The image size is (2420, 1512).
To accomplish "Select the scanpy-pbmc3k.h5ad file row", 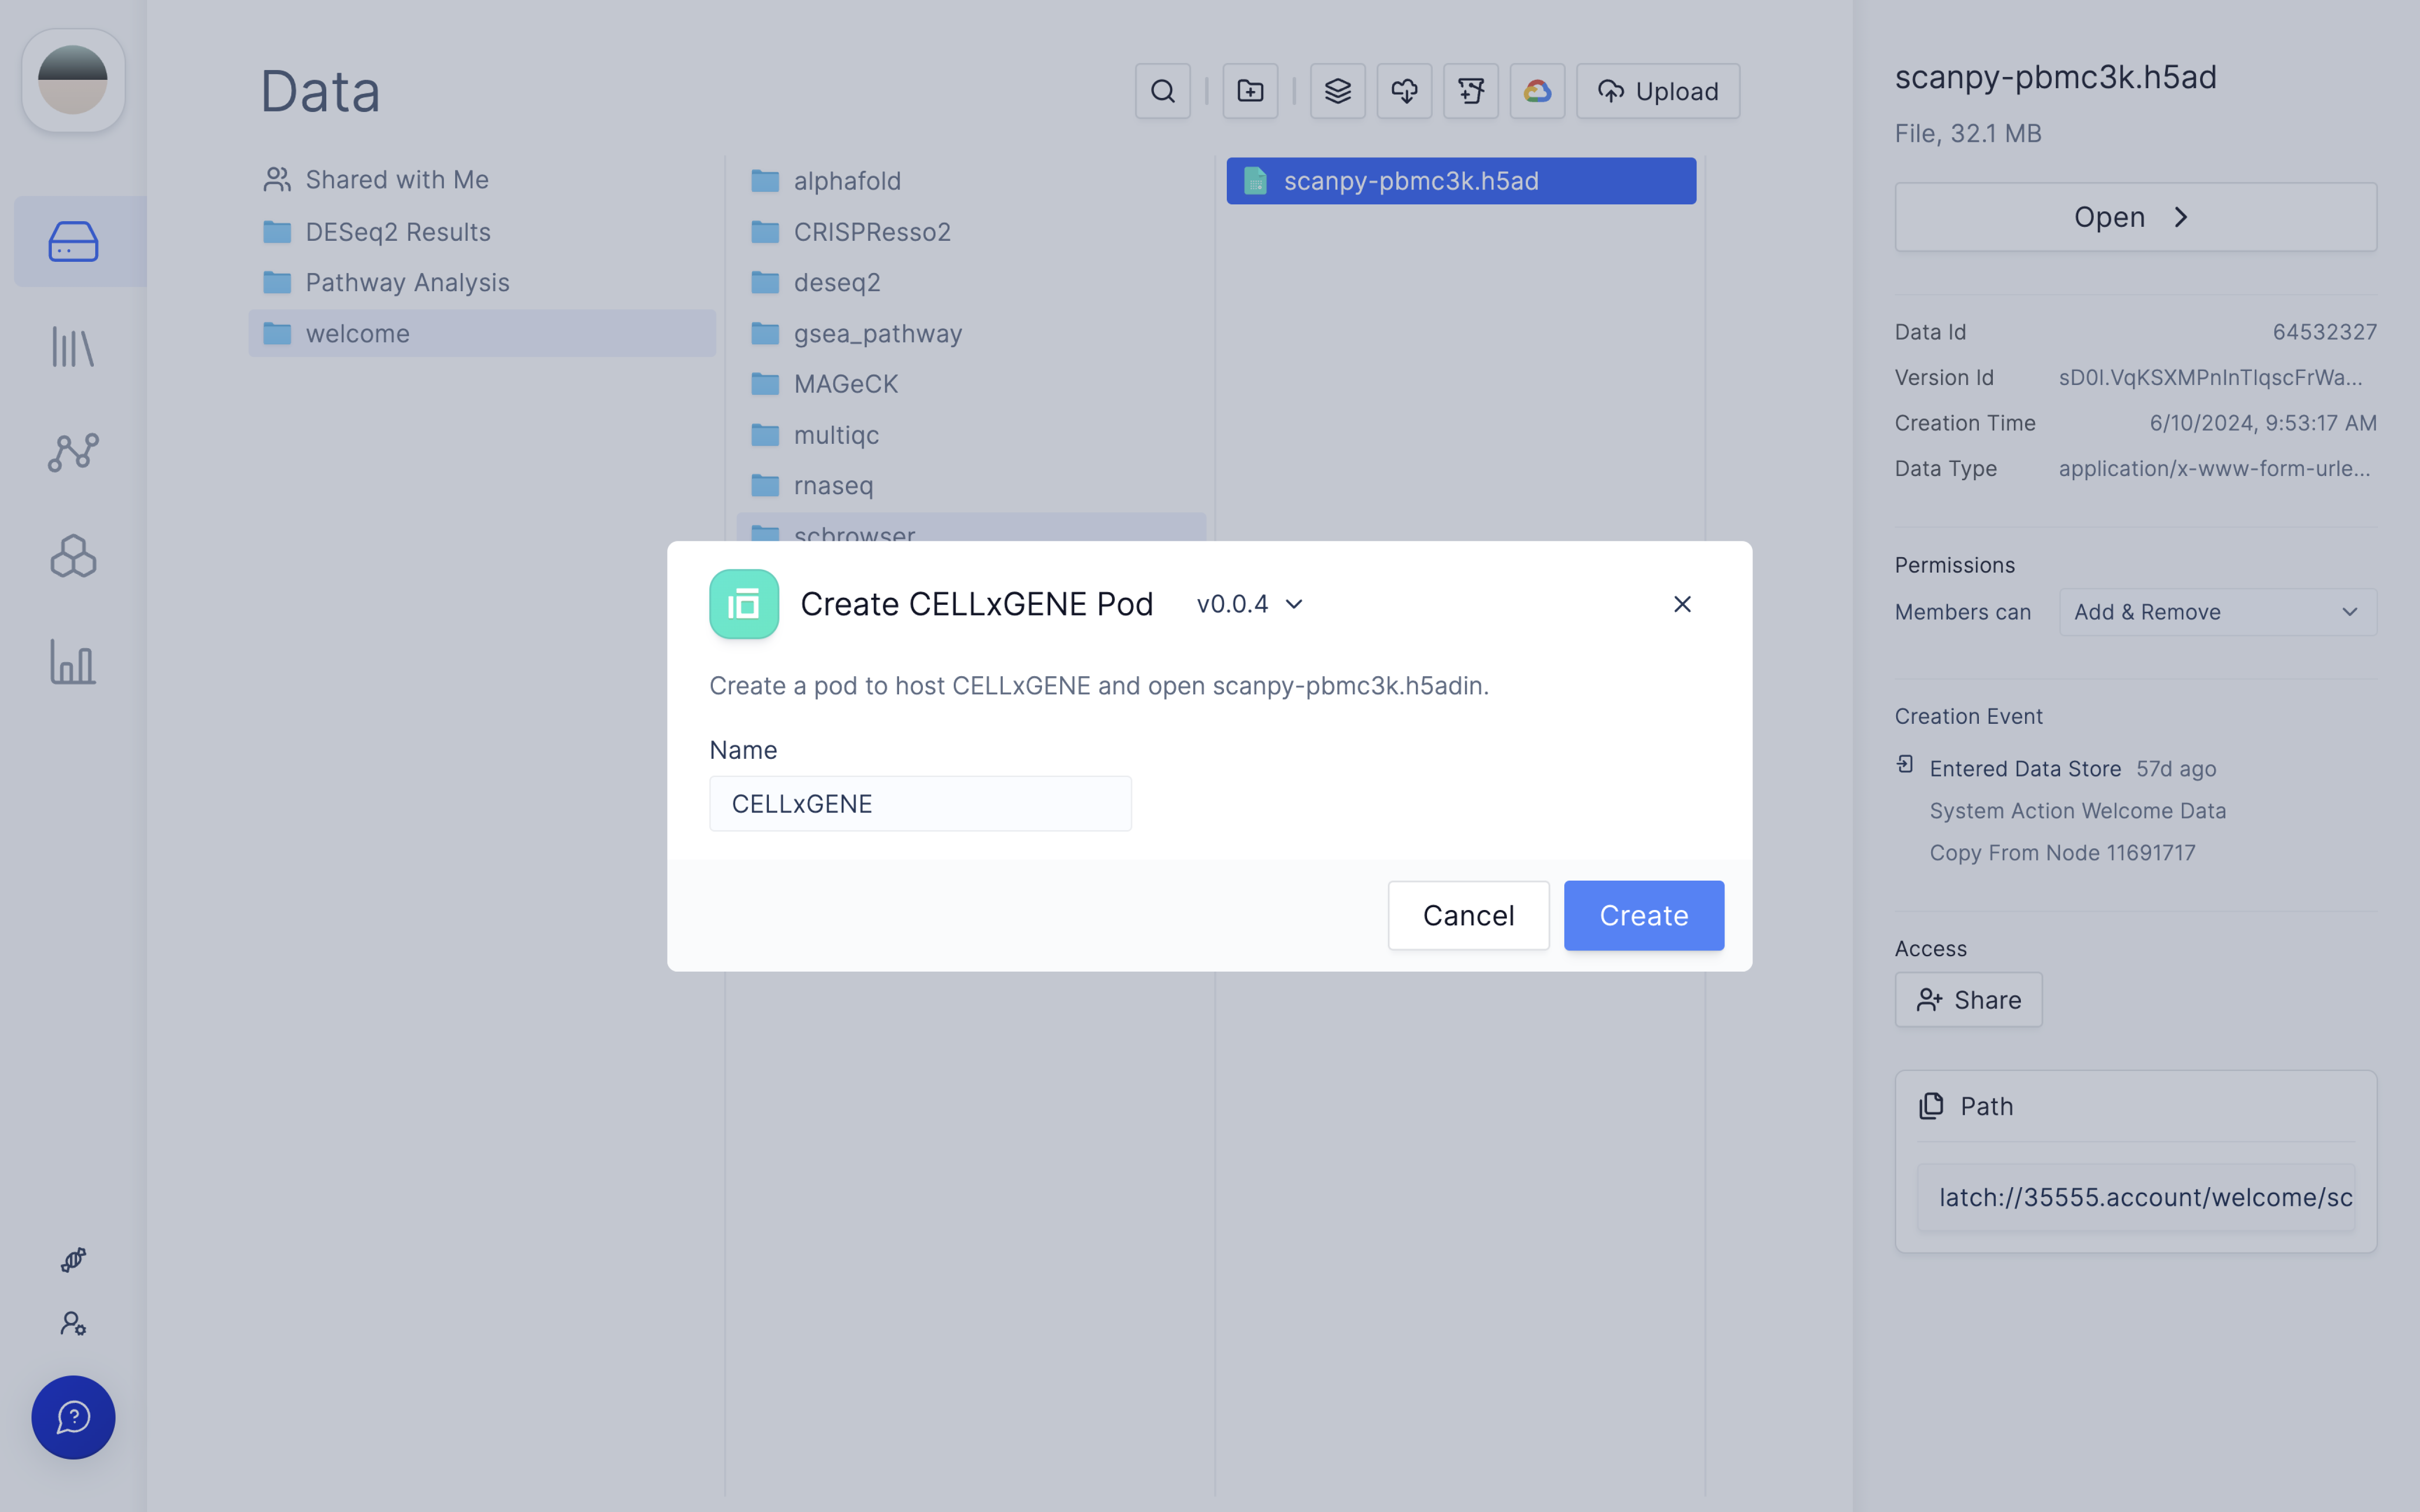I will coord(1461,181).
